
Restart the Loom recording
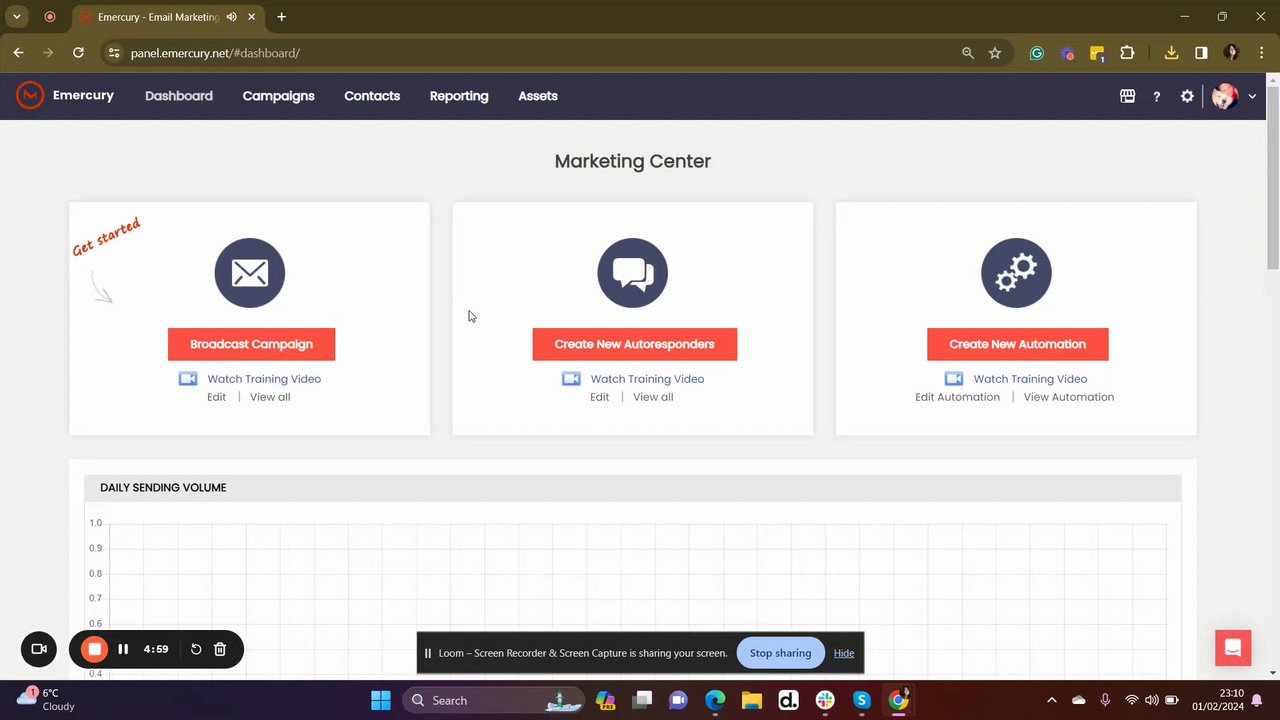tap(196, 649)
